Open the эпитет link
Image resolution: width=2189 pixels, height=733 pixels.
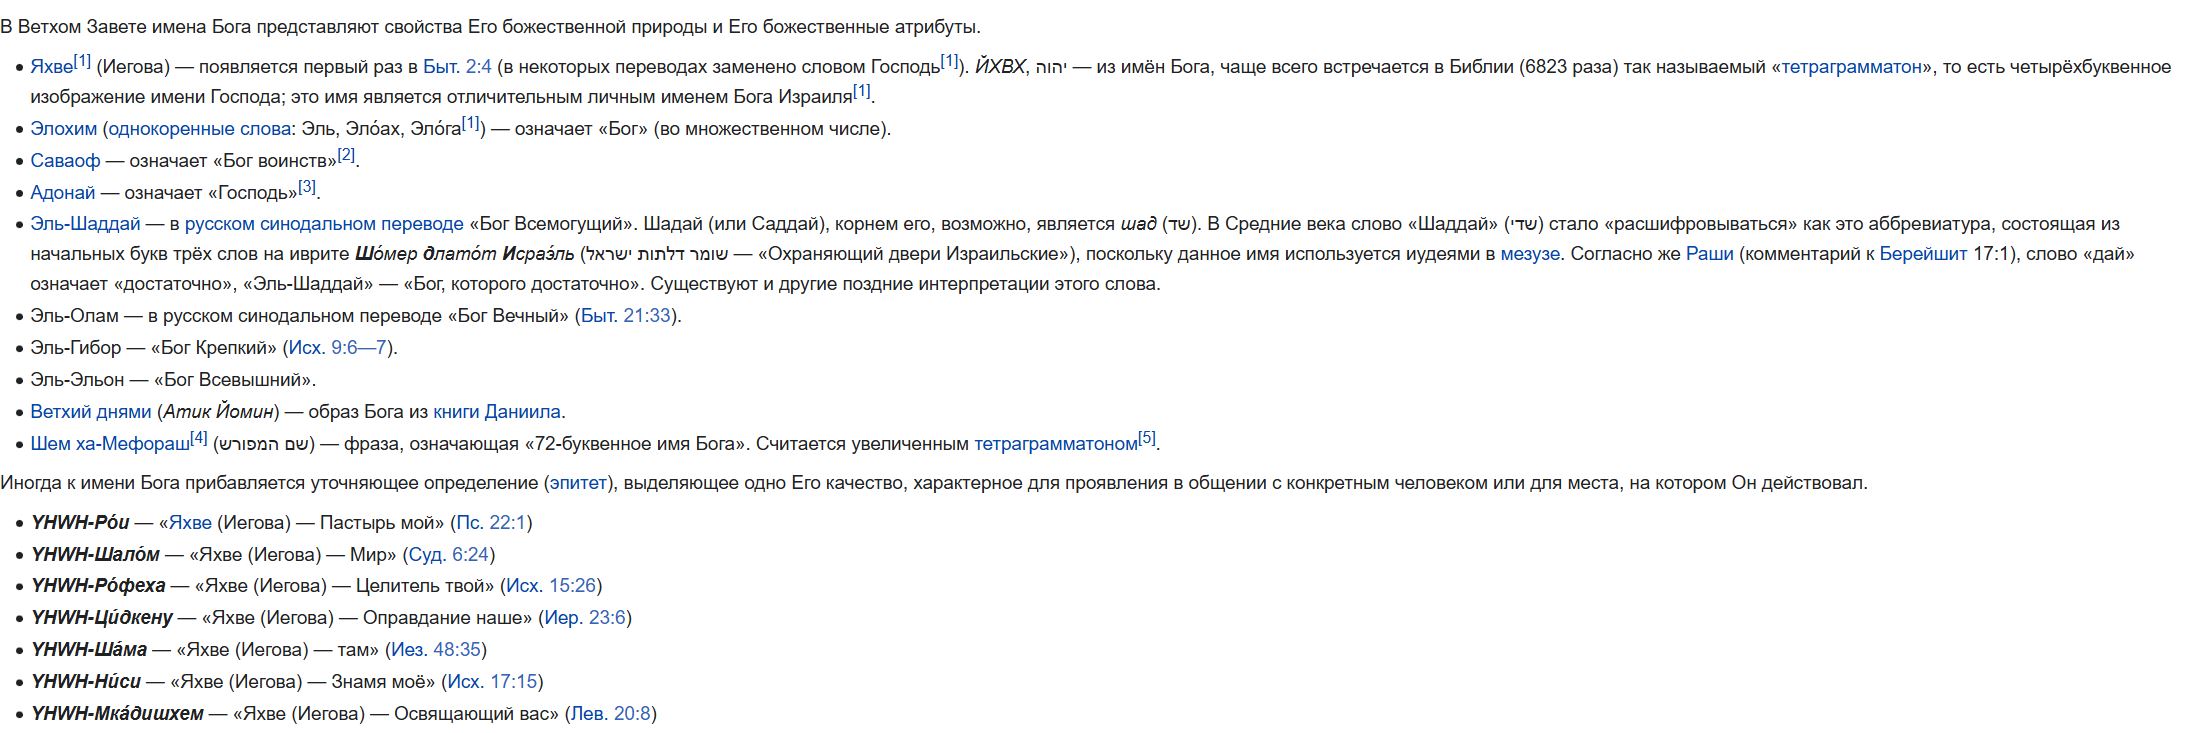coord(579,483)
